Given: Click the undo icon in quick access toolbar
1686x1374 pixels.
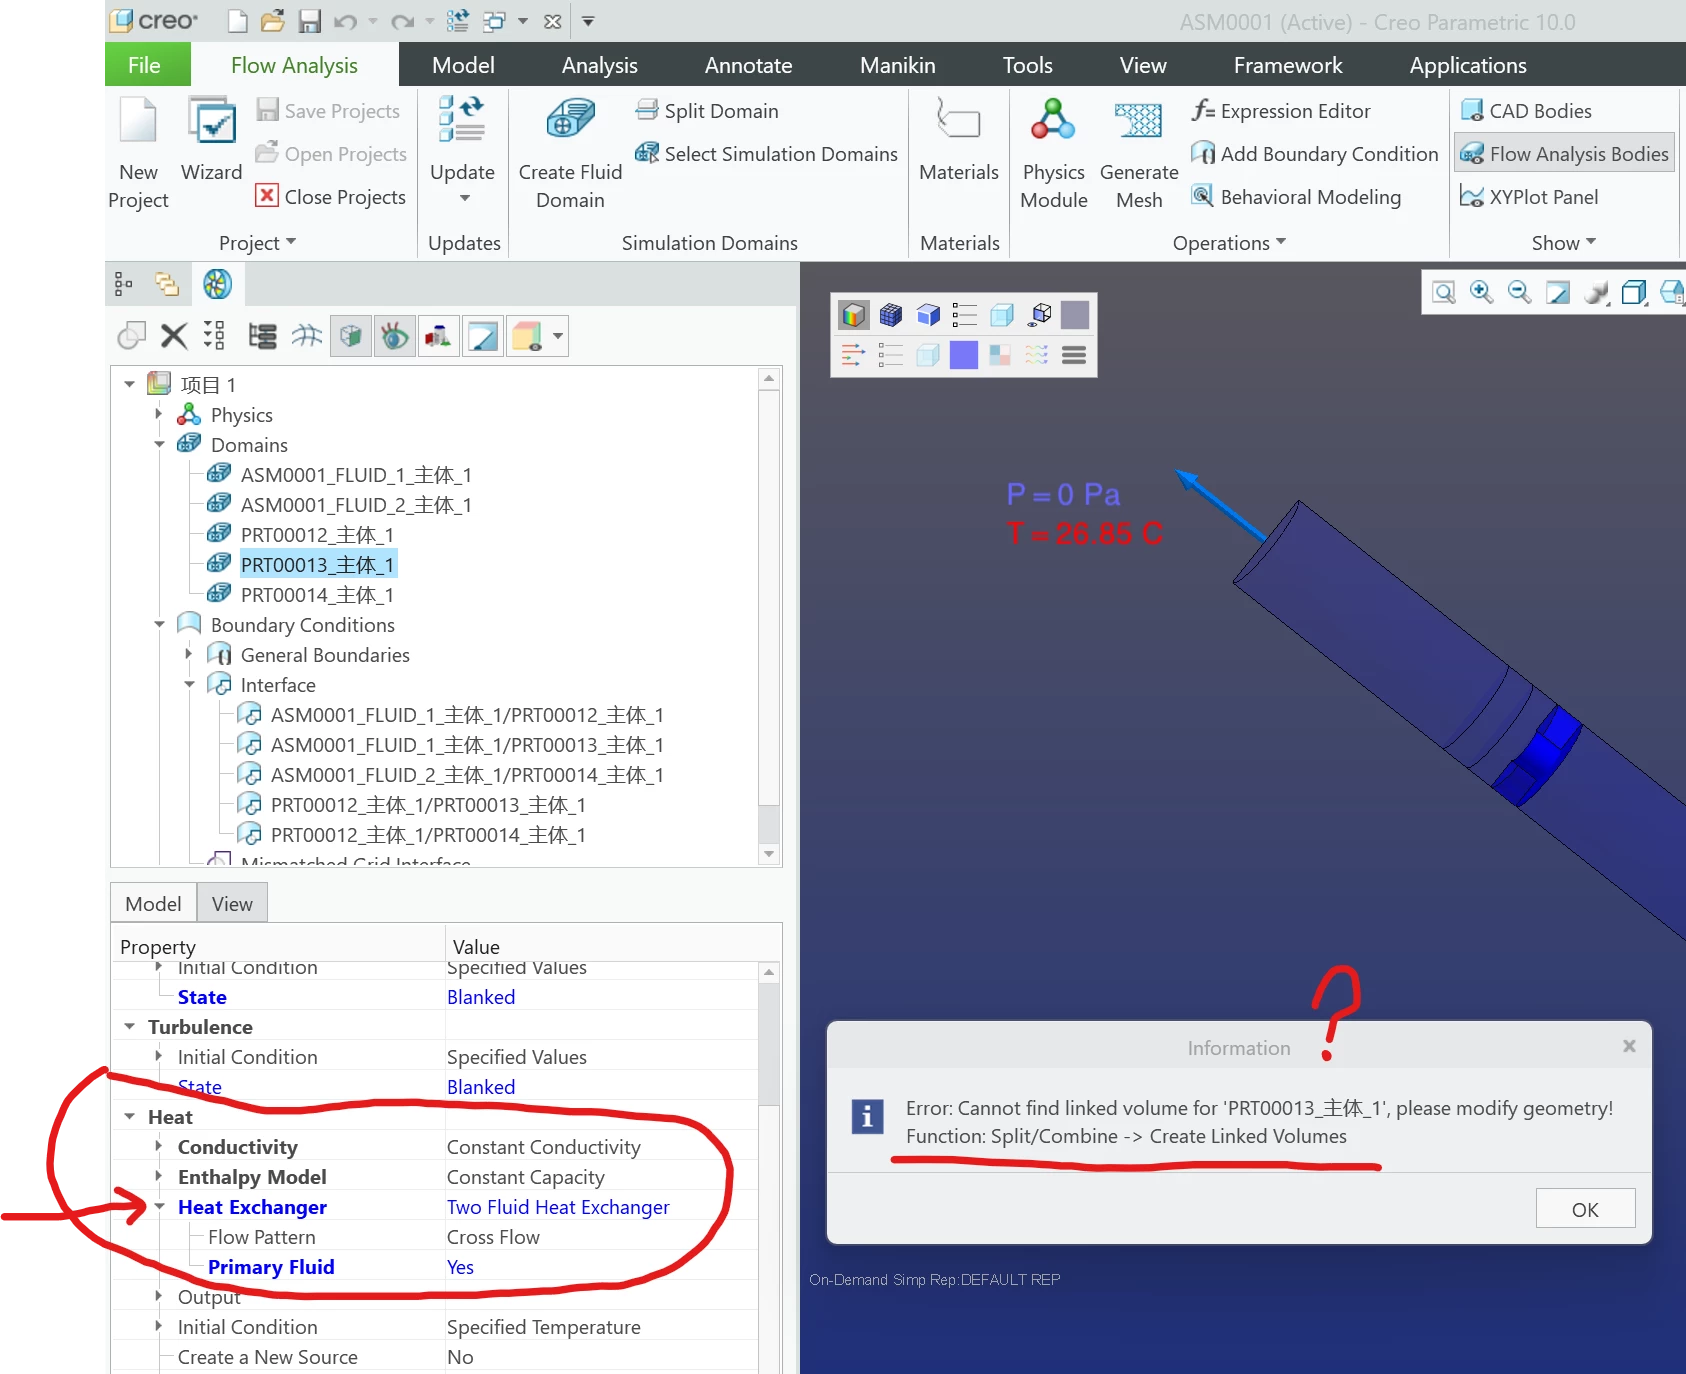Looking at the screenshot, I should click(x=345, y=21).
